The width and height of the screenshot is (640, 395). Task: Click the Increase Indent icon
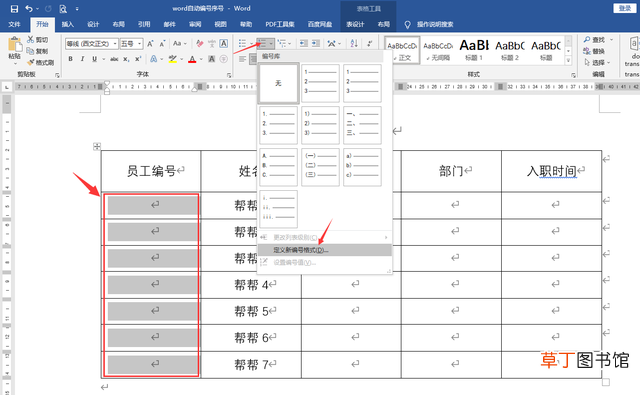coord(316,43)
